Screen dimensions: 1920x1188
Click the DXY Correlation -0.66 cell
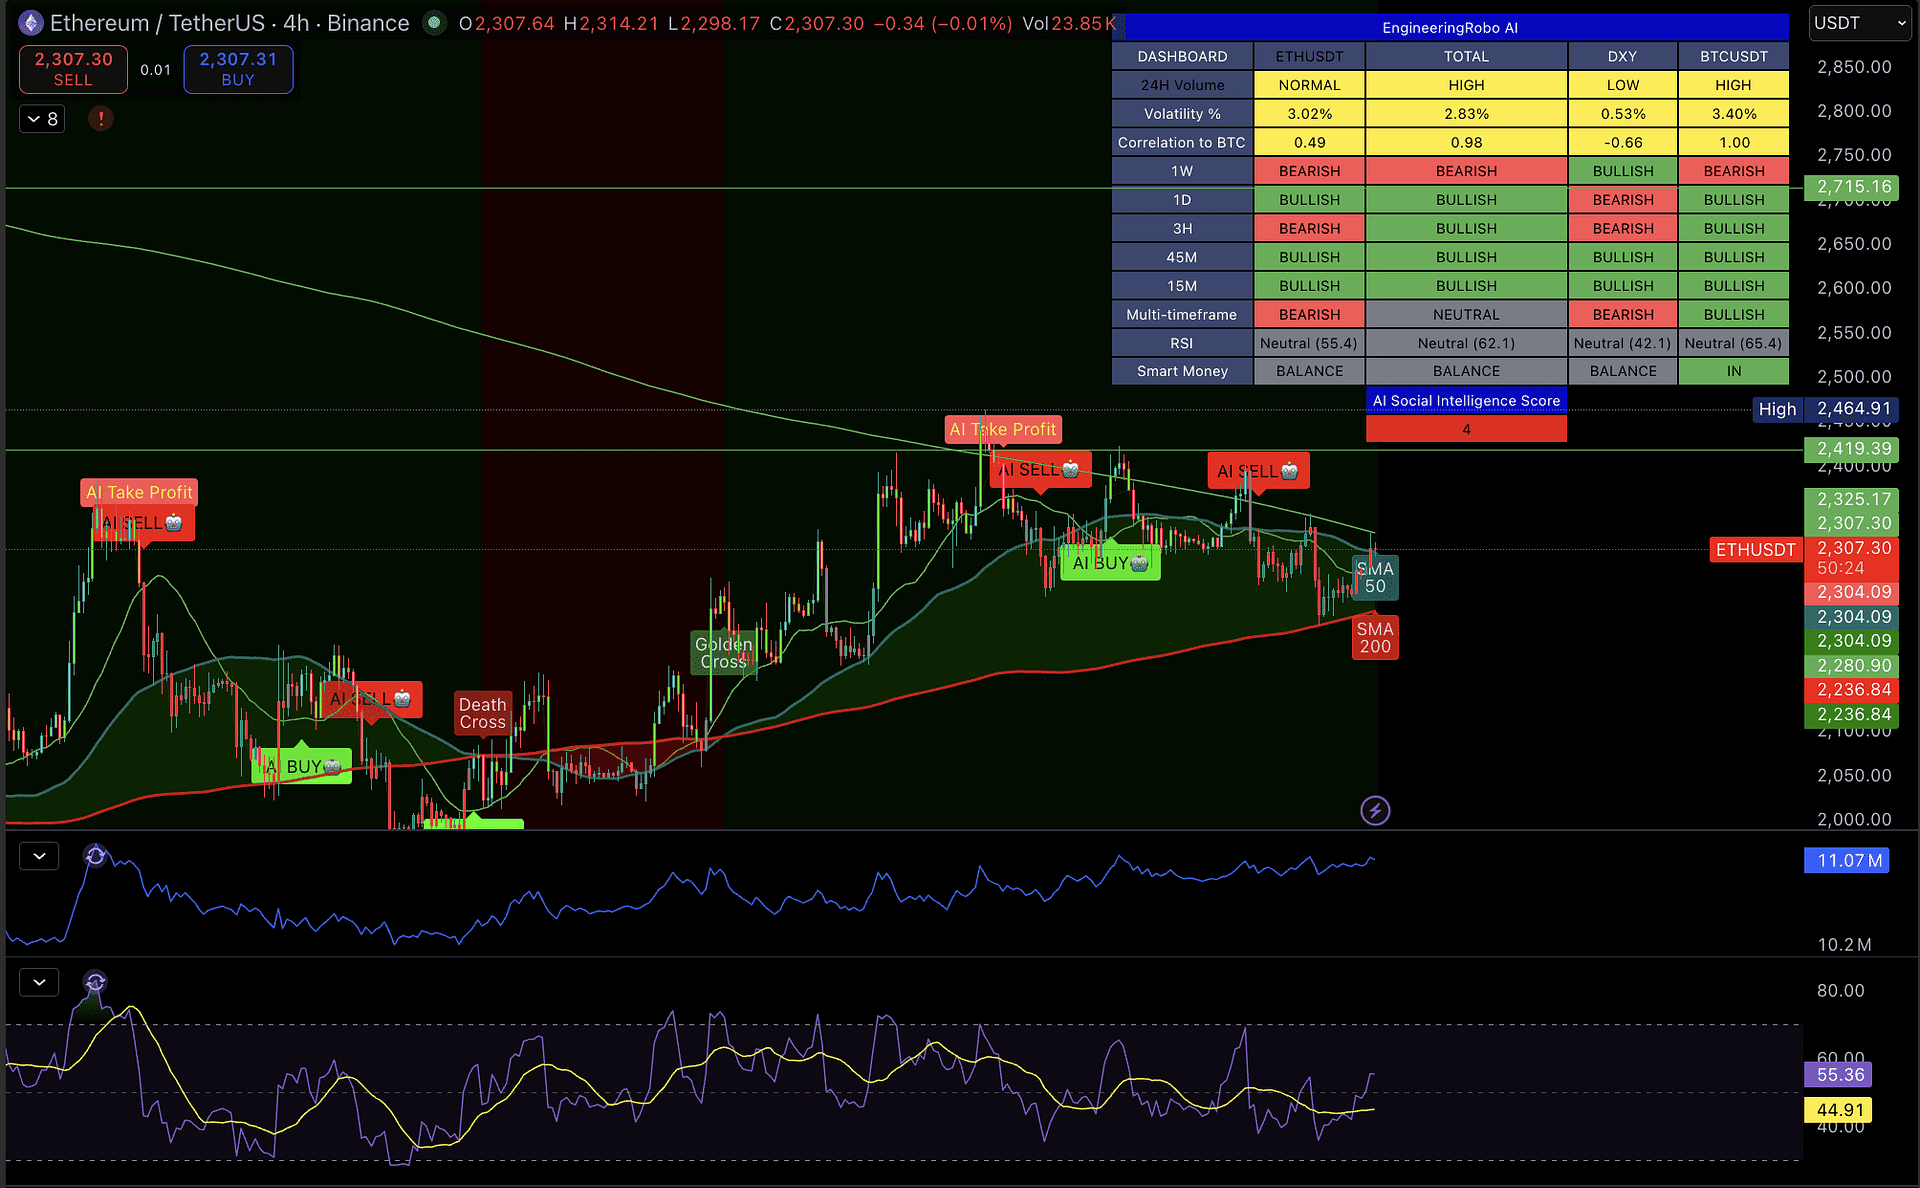click(1622, 142)
